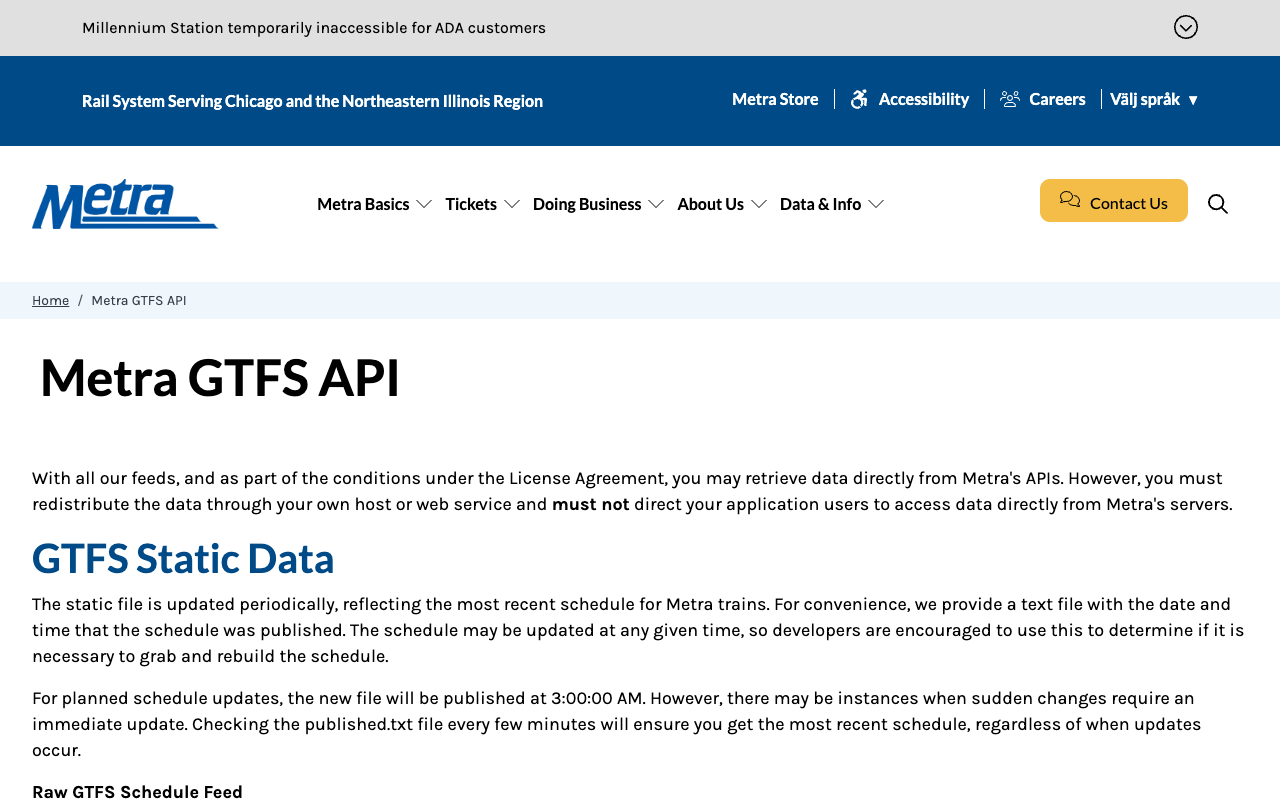
Task: Click the Careers people icon
Action: pyautogui.click(x=1010, y=99)
